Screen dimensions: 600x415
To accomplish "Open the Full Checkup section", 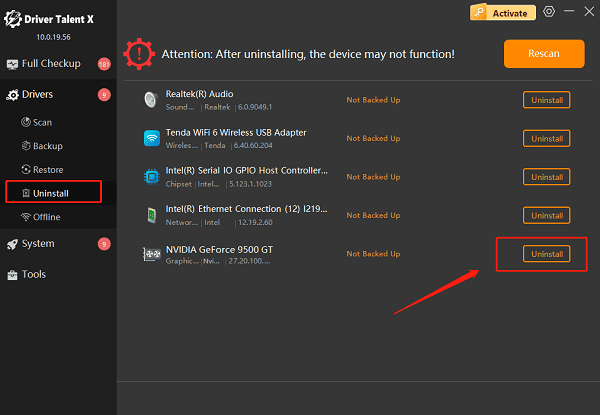I will pos(58,63).
